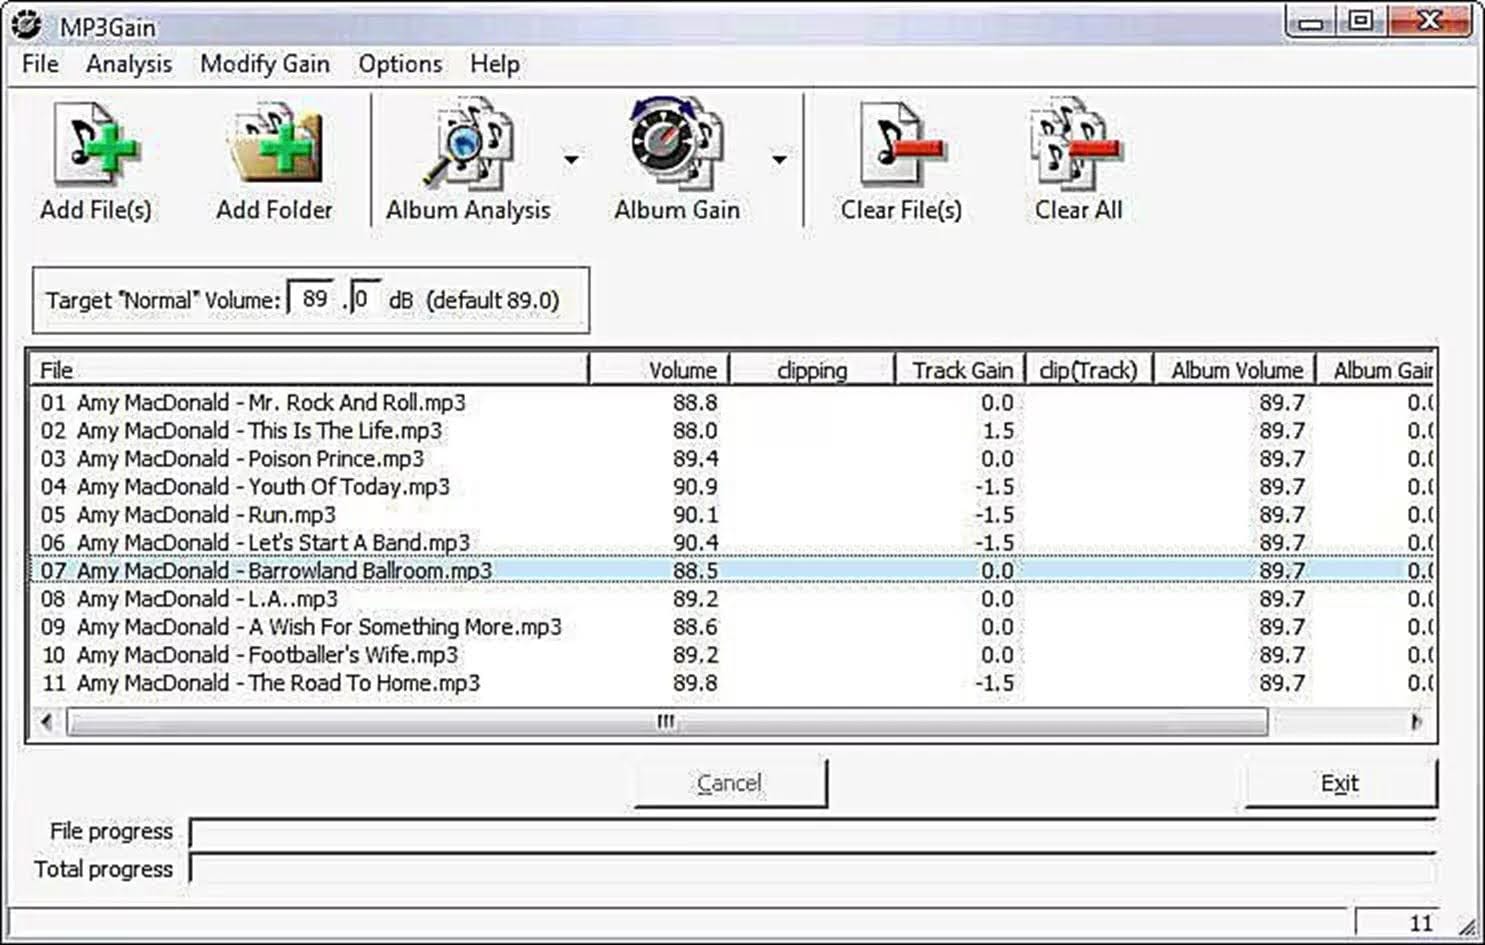
Task: Select row 01 Mr. Rock And Roll.mp3
Action: [x=732, y=402]
